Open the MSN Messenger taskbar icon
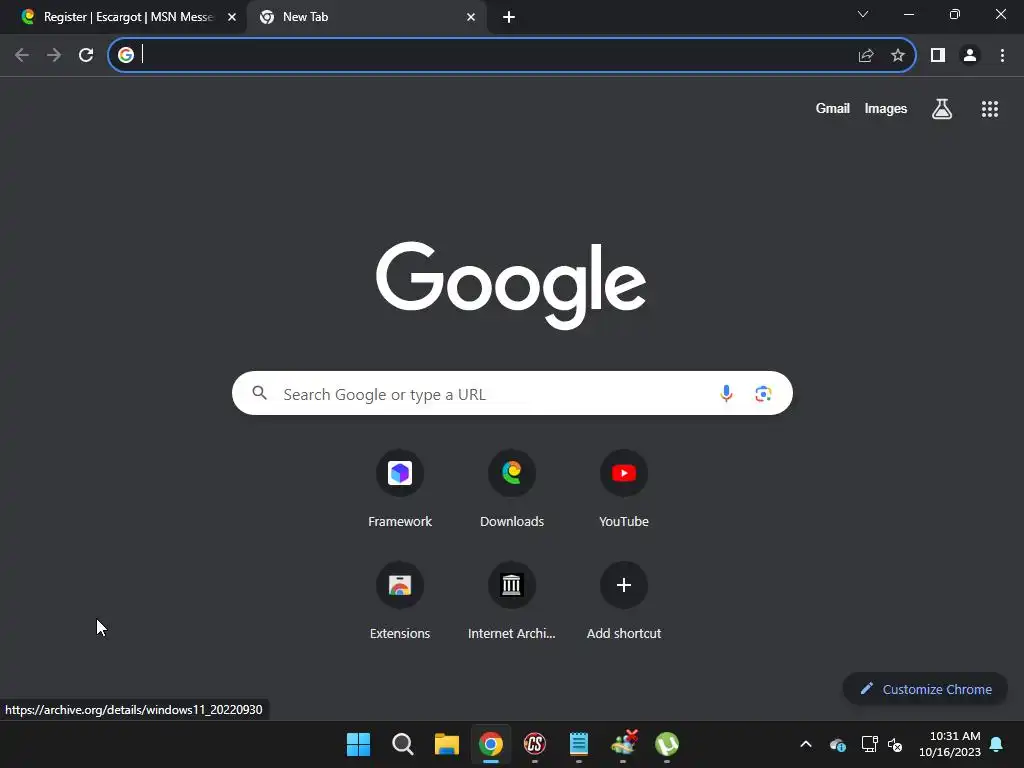Screen dimensions: 1024x768 (x=624, y=744)
